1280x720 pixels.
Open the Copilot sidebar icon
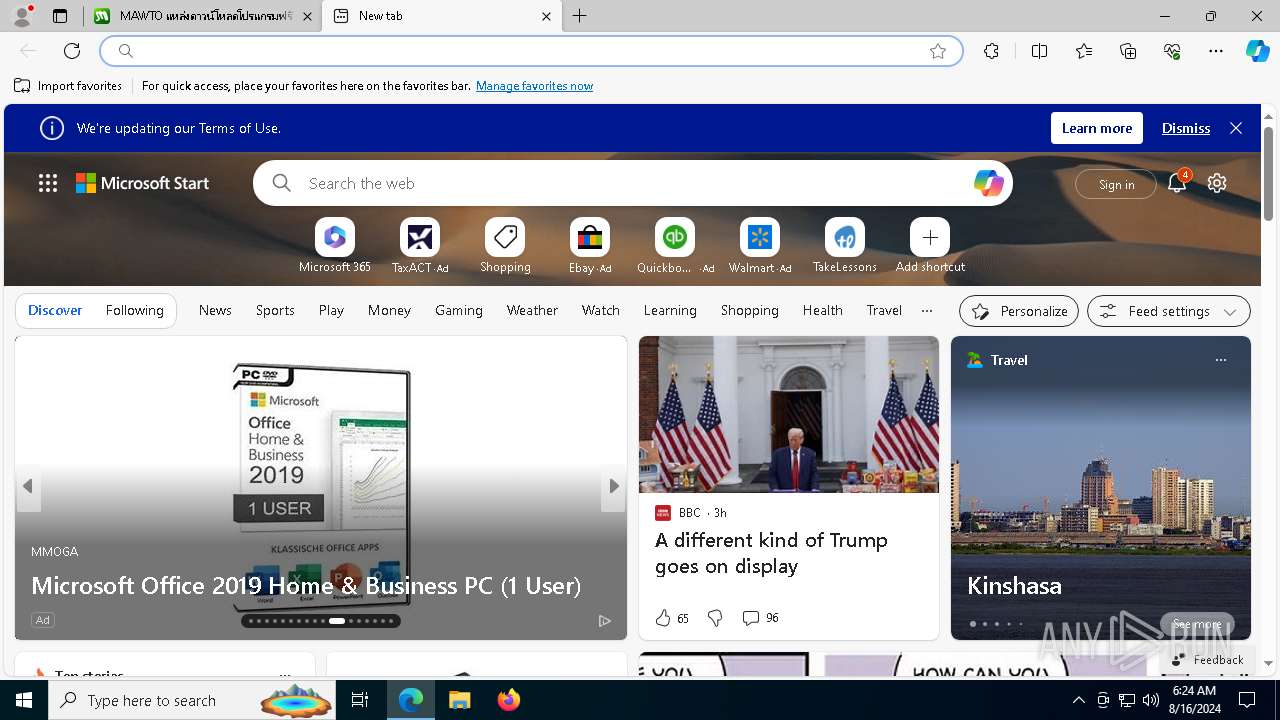click(x=1257, y=51)
